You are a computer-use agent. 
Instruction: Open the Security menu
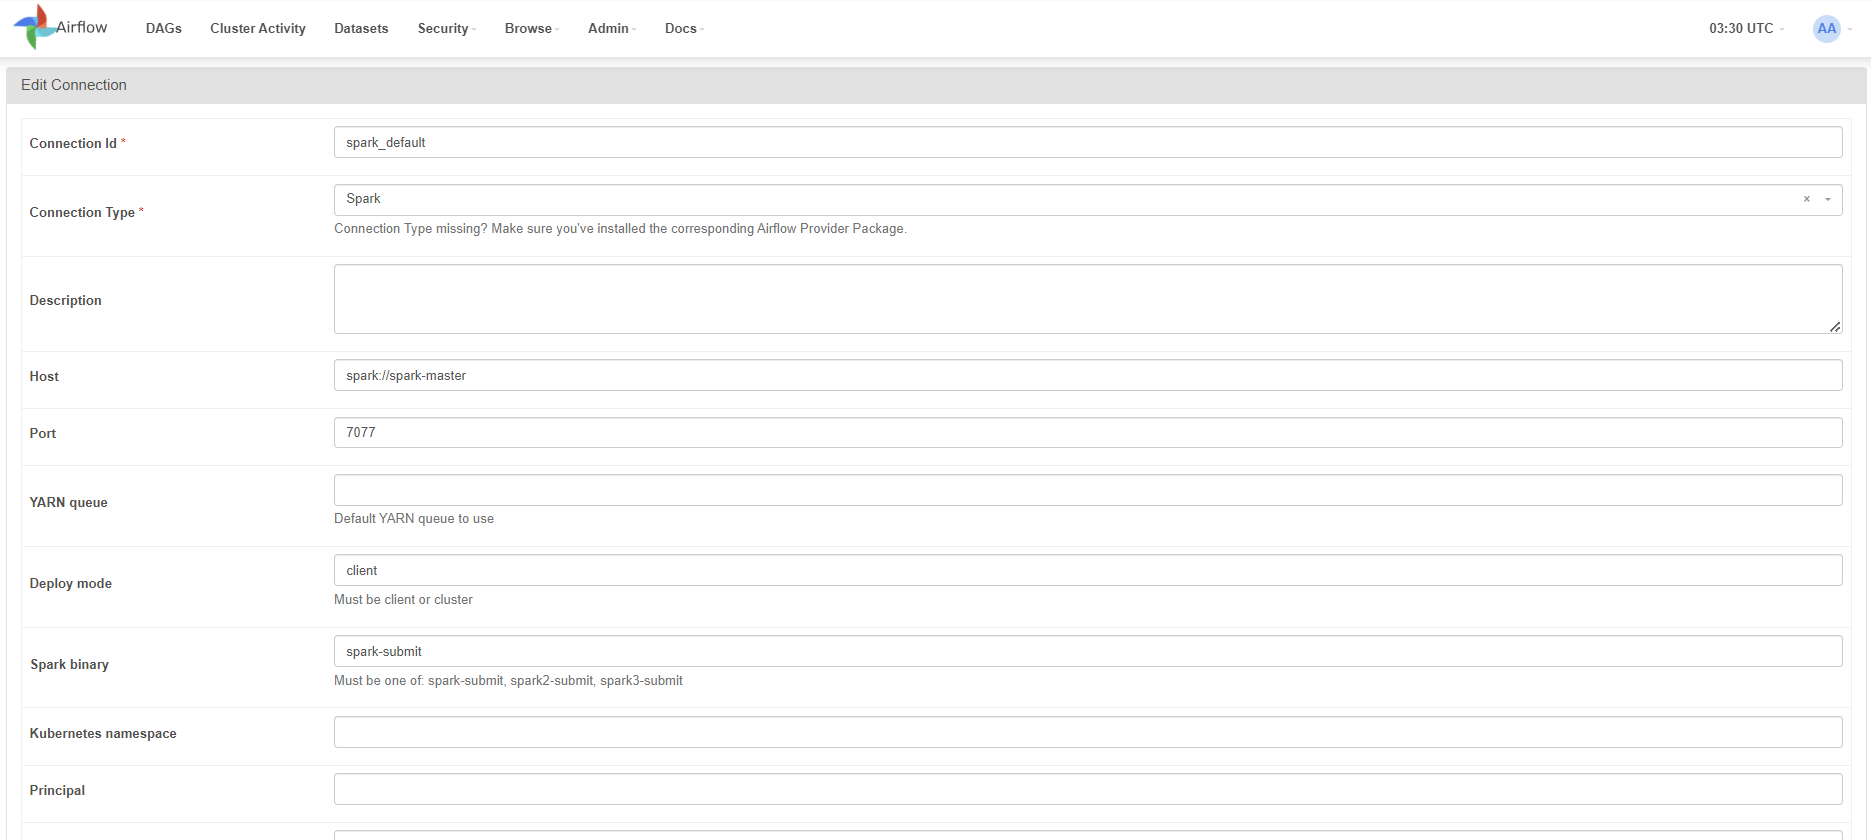[x=446, y=28]
